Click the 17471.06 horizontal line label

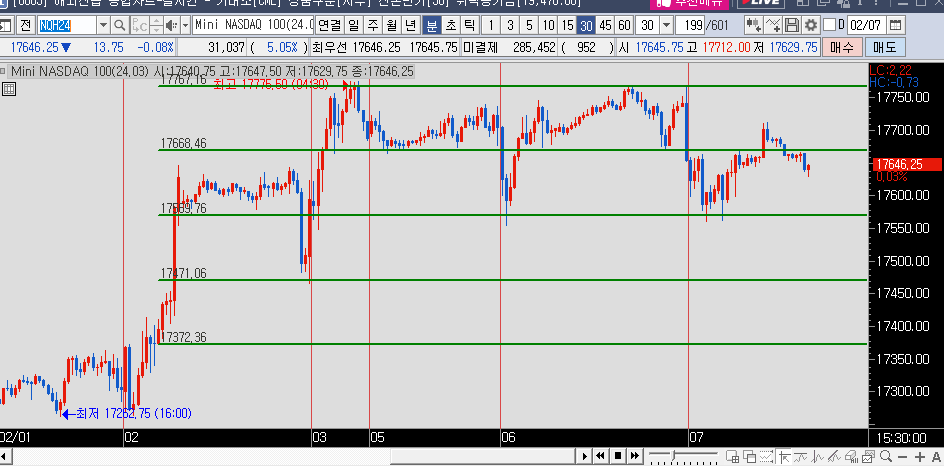point(183,273)
